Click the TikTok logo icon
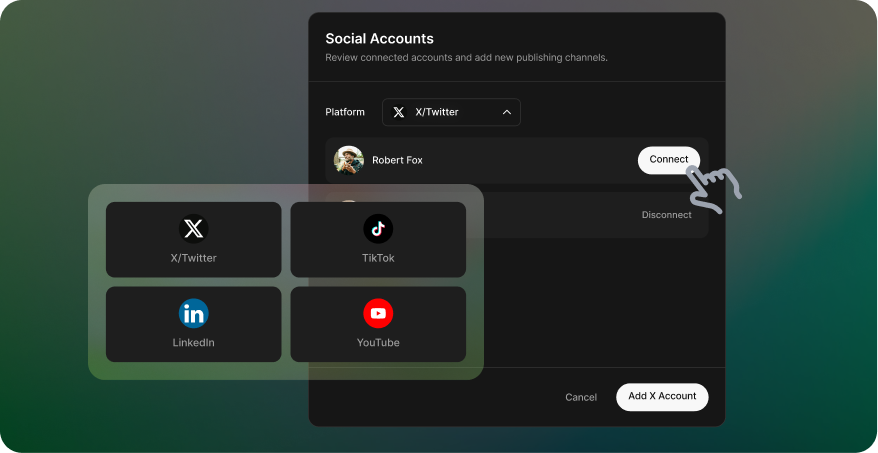 [x=378, y=228]
